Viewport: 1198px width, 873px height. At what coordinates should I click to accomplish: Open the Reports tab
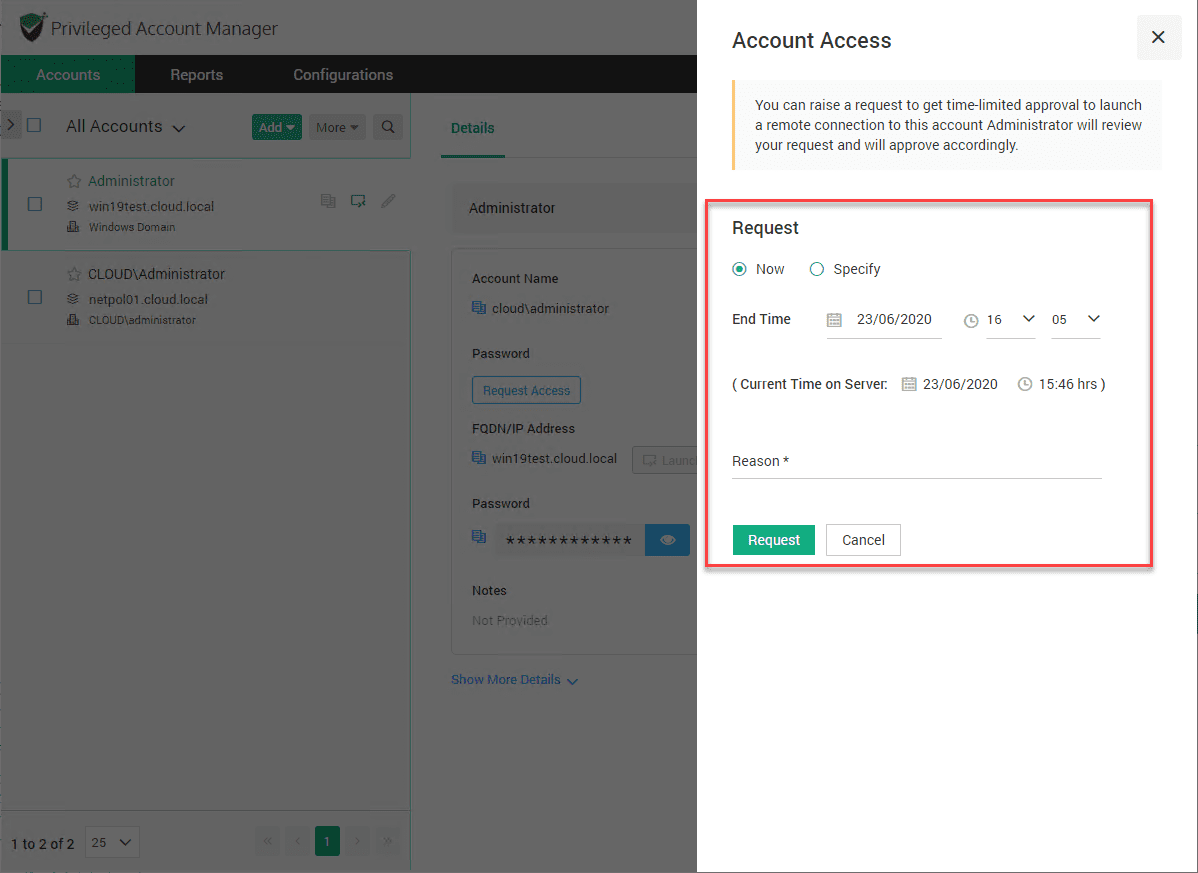(196, 75)
